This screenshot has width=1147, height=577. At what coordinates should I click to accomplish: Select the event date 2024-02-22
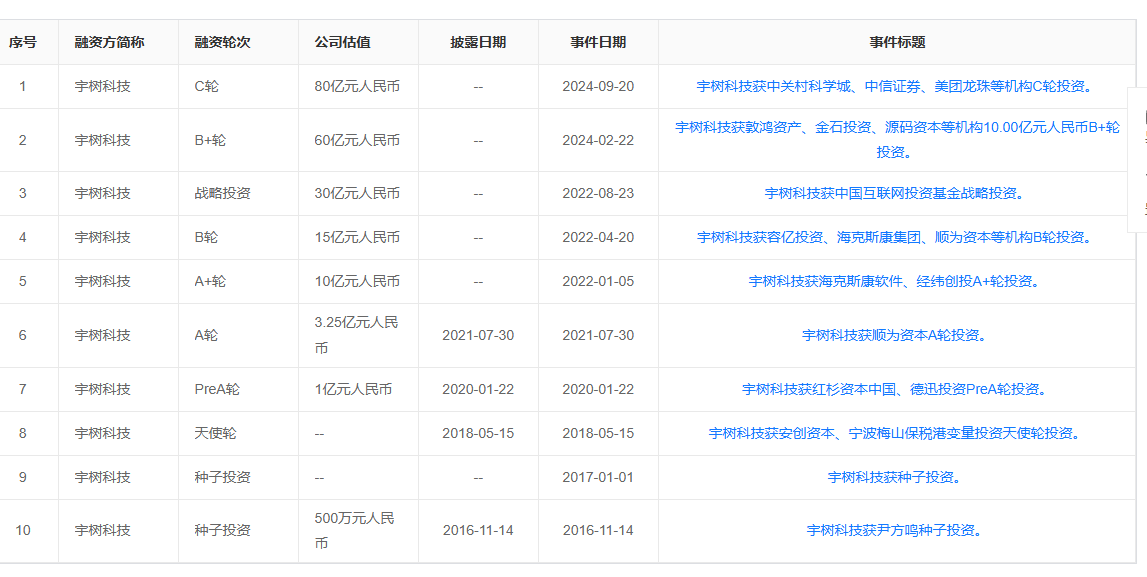click(598, 140)
